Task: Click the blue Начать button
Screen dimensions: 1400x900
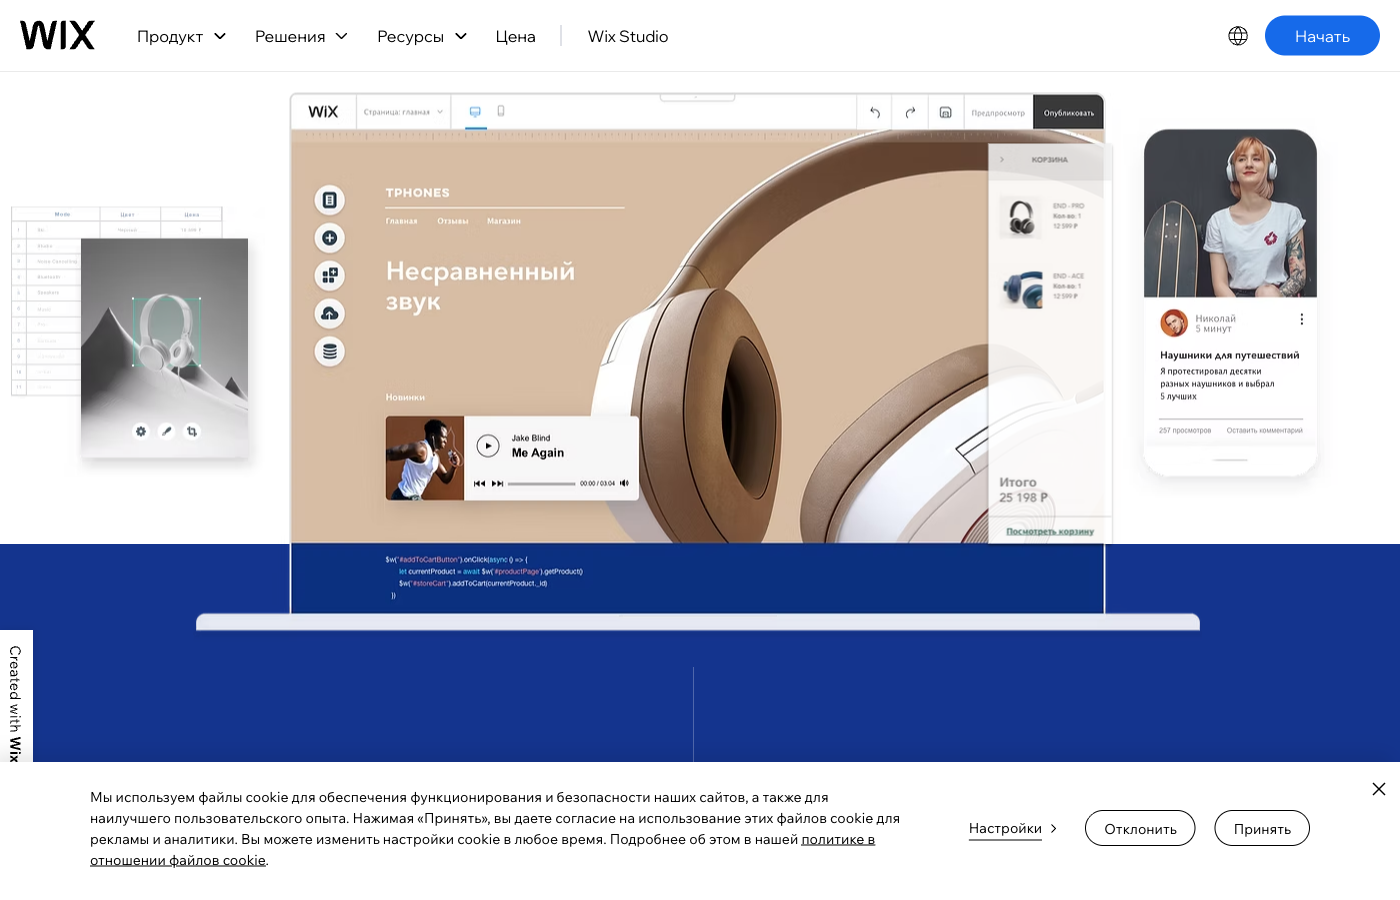Action: coord(1322,36)
